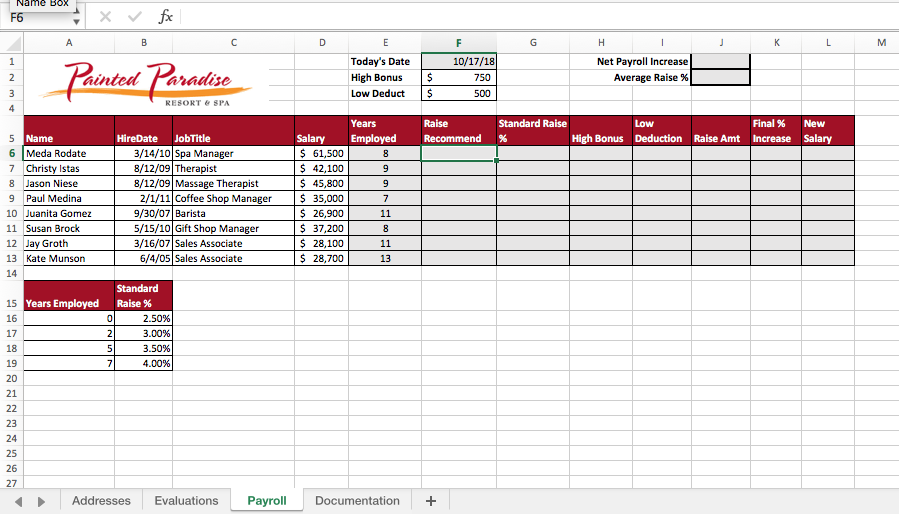Select the HireDate header cell
899x514 pixels.
pyautogui.click(x=143, y=130)
